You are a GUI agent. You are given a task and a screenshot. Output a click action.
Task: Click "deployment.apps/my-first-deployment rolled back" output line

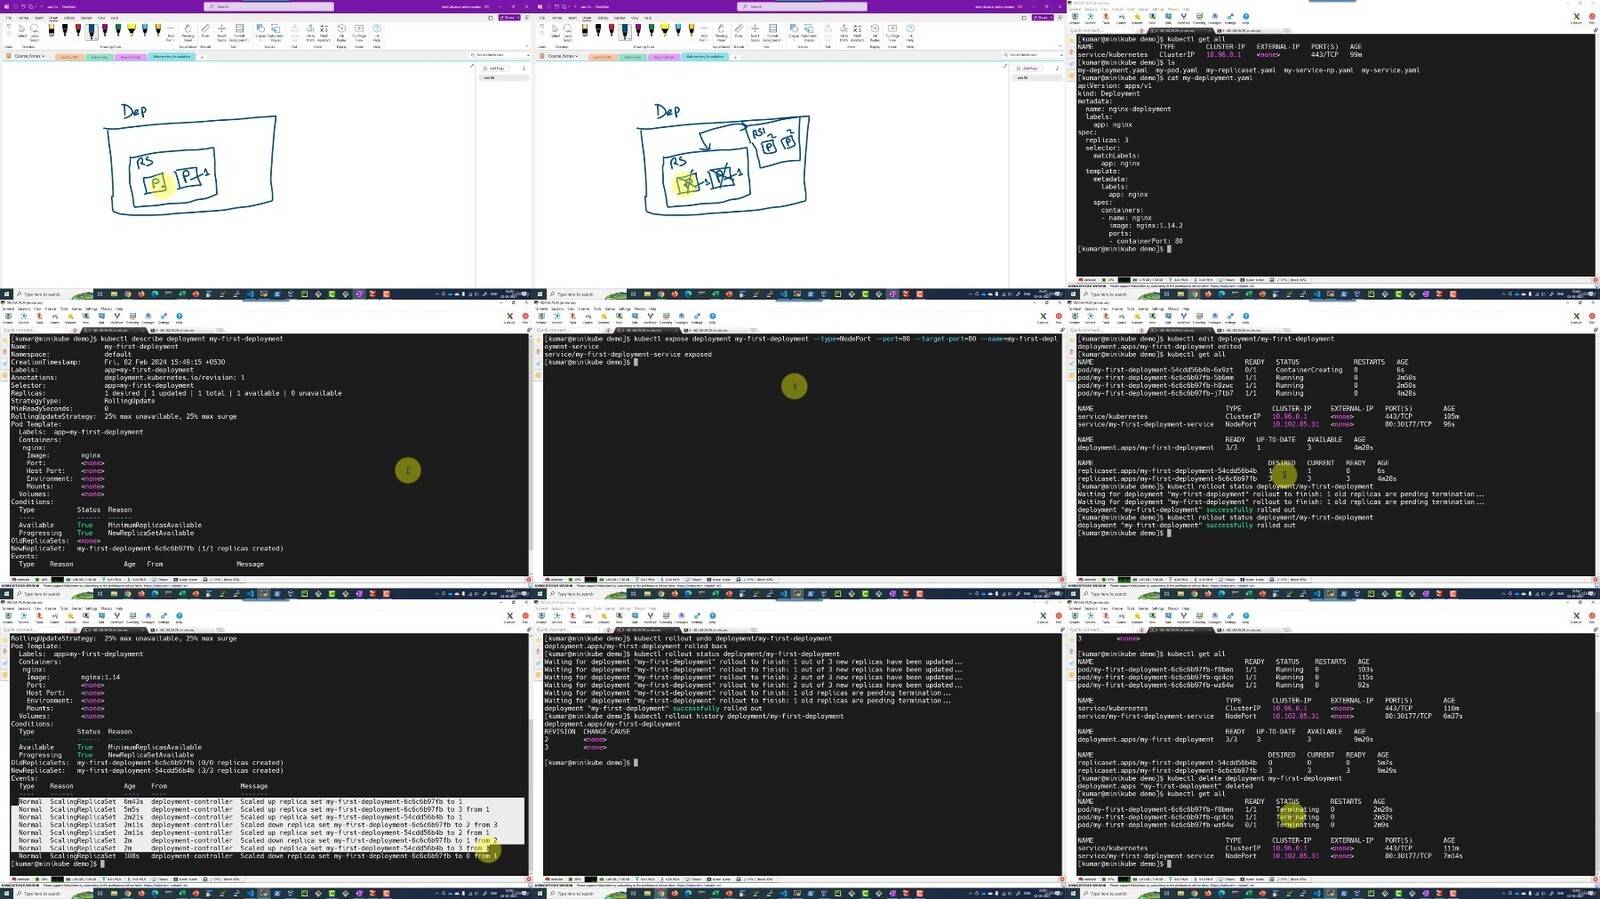pyautogui.click(x=636, y=646)
